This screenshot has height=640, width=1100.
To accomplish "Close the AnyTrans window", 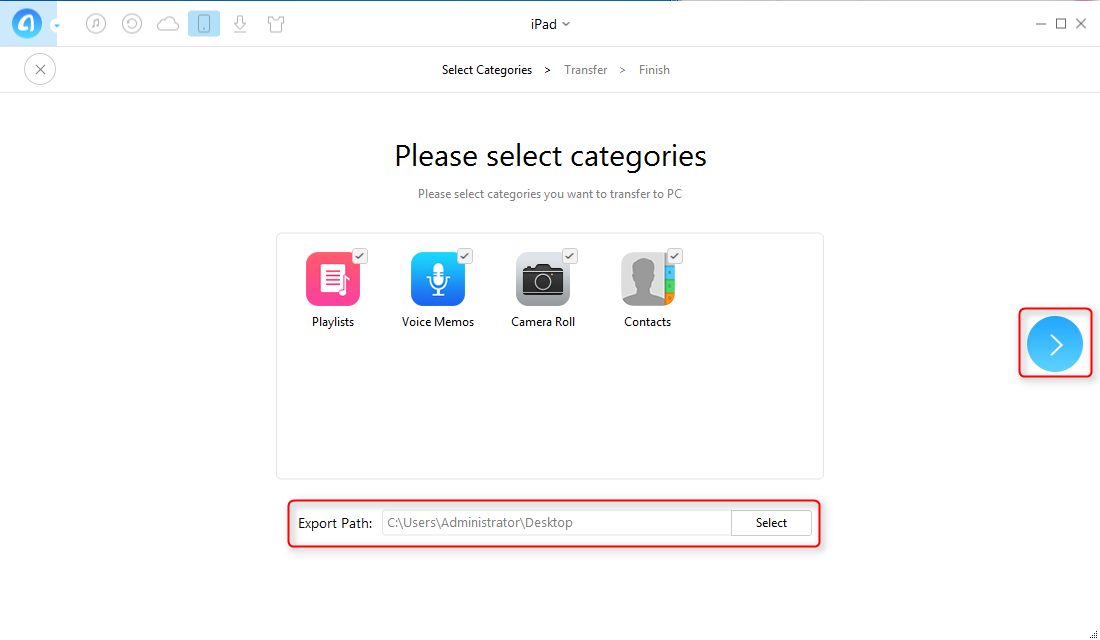I will (1081, 24).
